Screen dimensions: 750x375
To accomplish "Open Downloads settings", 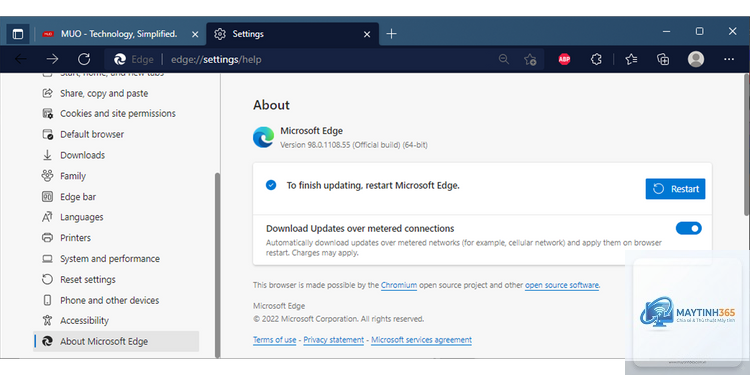I will 82,155.
